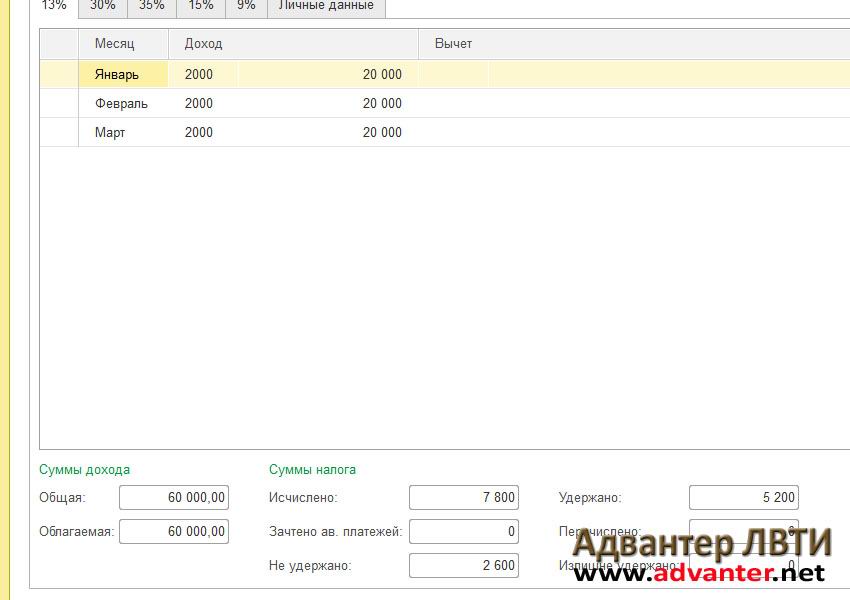This screenshot has height=600, width=850.
Task: Select the Март month cell
Action: [124, 132]
